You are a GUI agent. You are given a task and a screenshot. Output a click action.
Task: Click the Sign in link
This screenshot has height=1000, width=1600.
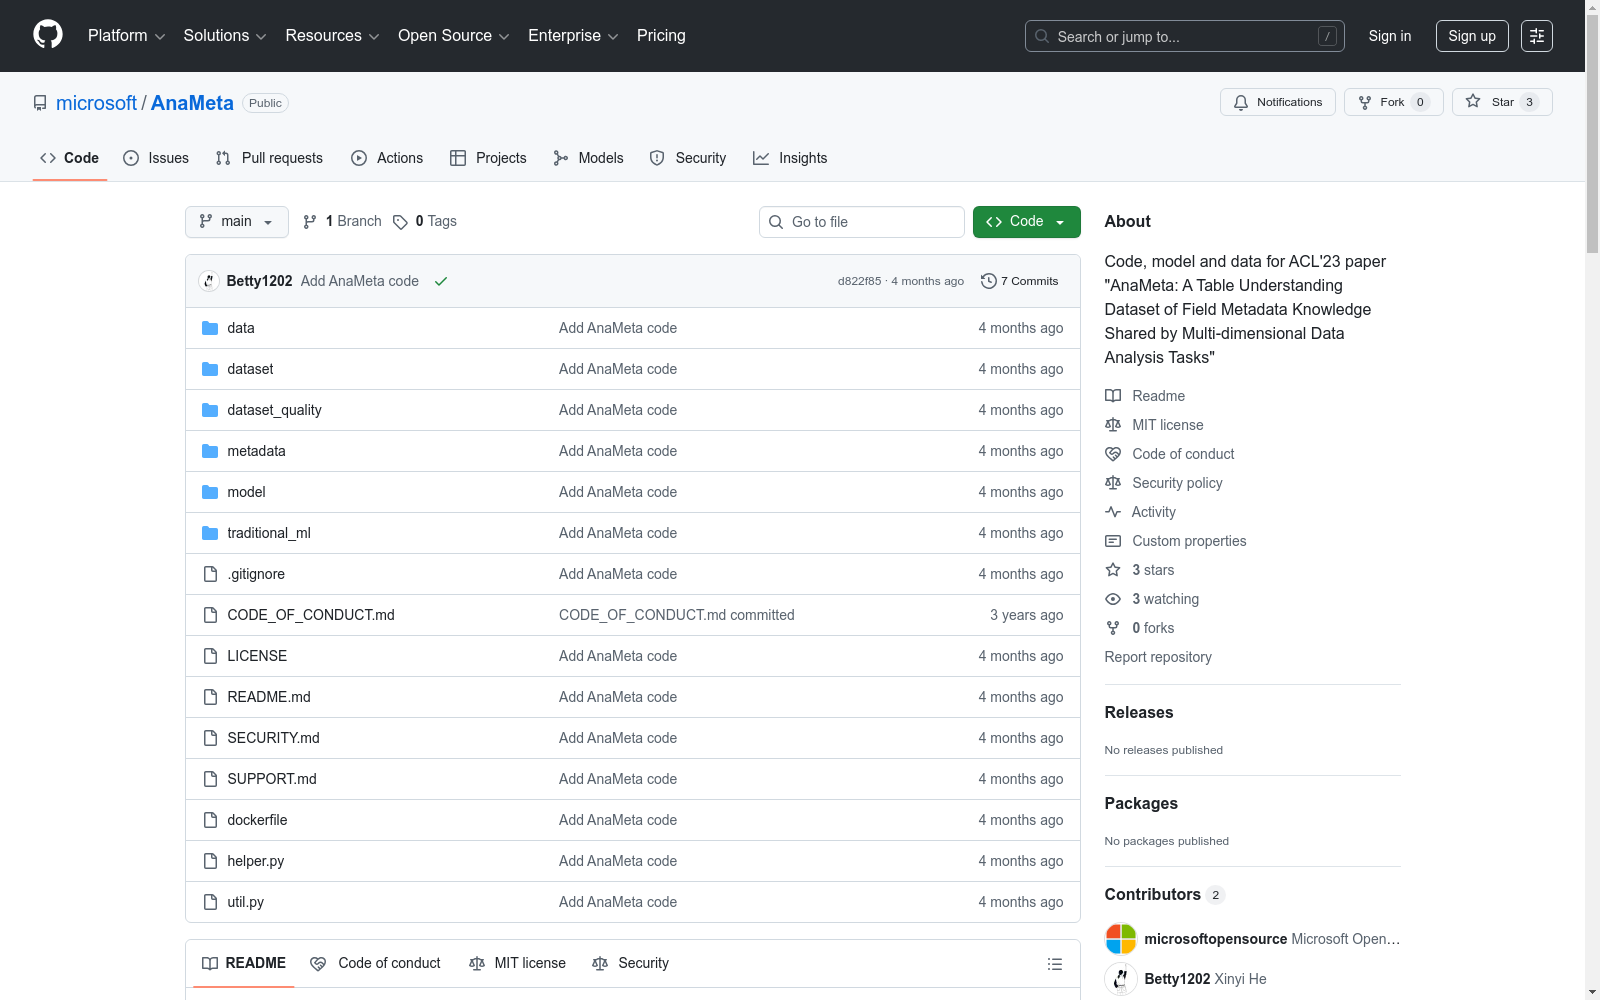point(1390,36)
